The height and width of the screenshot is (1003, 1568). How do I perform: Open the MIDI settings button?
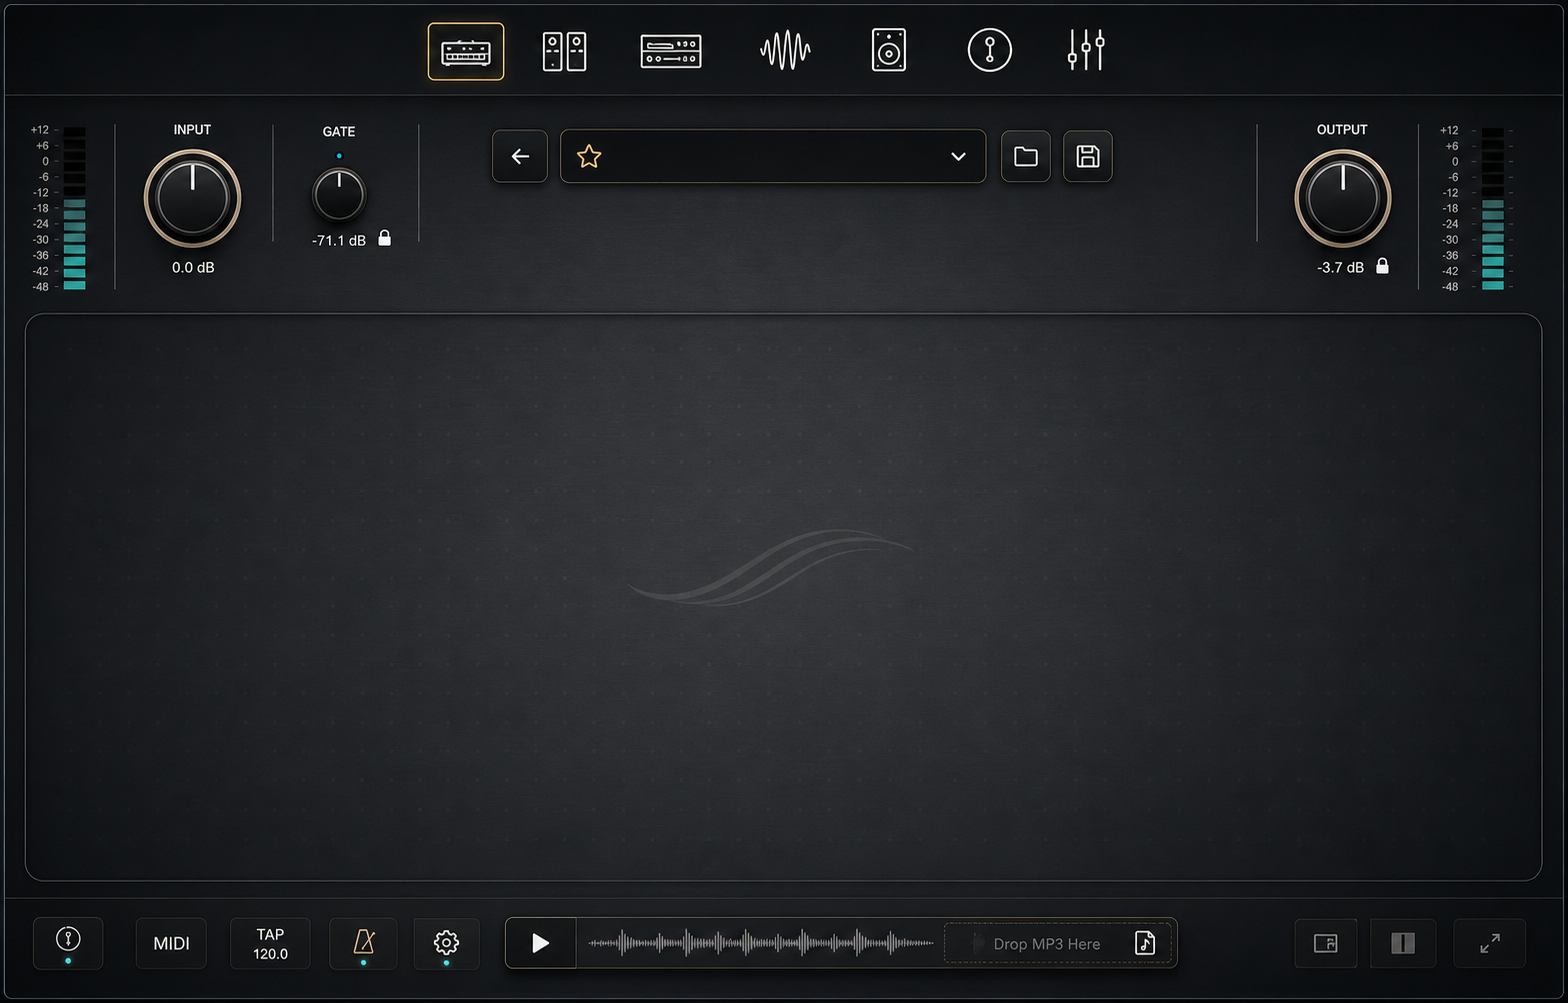coord(171,943)
